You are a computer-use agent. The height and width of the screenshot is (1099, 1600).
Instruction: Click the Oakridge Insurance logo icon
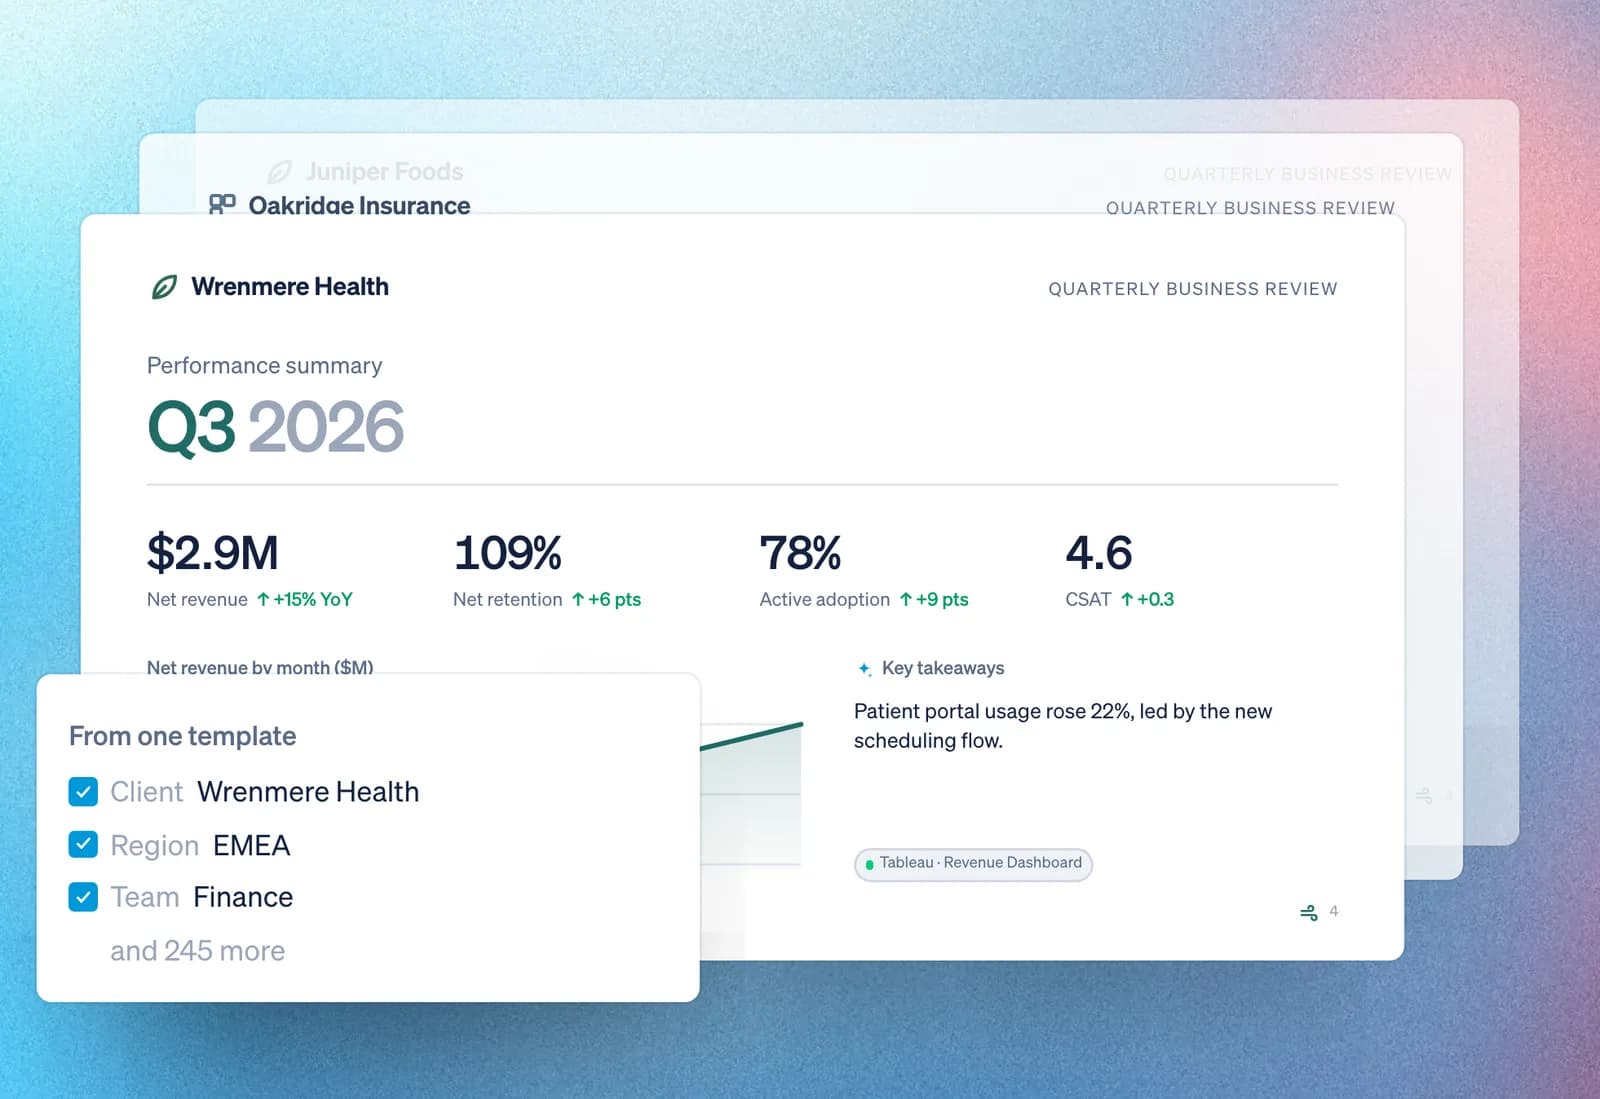pyautogui.click(x=222, y=204)
